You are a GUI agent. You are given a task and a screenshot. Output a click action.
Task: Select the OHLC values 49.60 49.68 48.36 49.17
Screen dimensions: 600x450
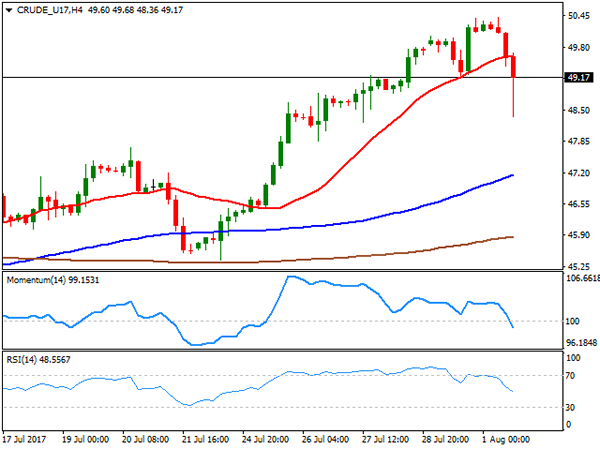coord(135,10)
